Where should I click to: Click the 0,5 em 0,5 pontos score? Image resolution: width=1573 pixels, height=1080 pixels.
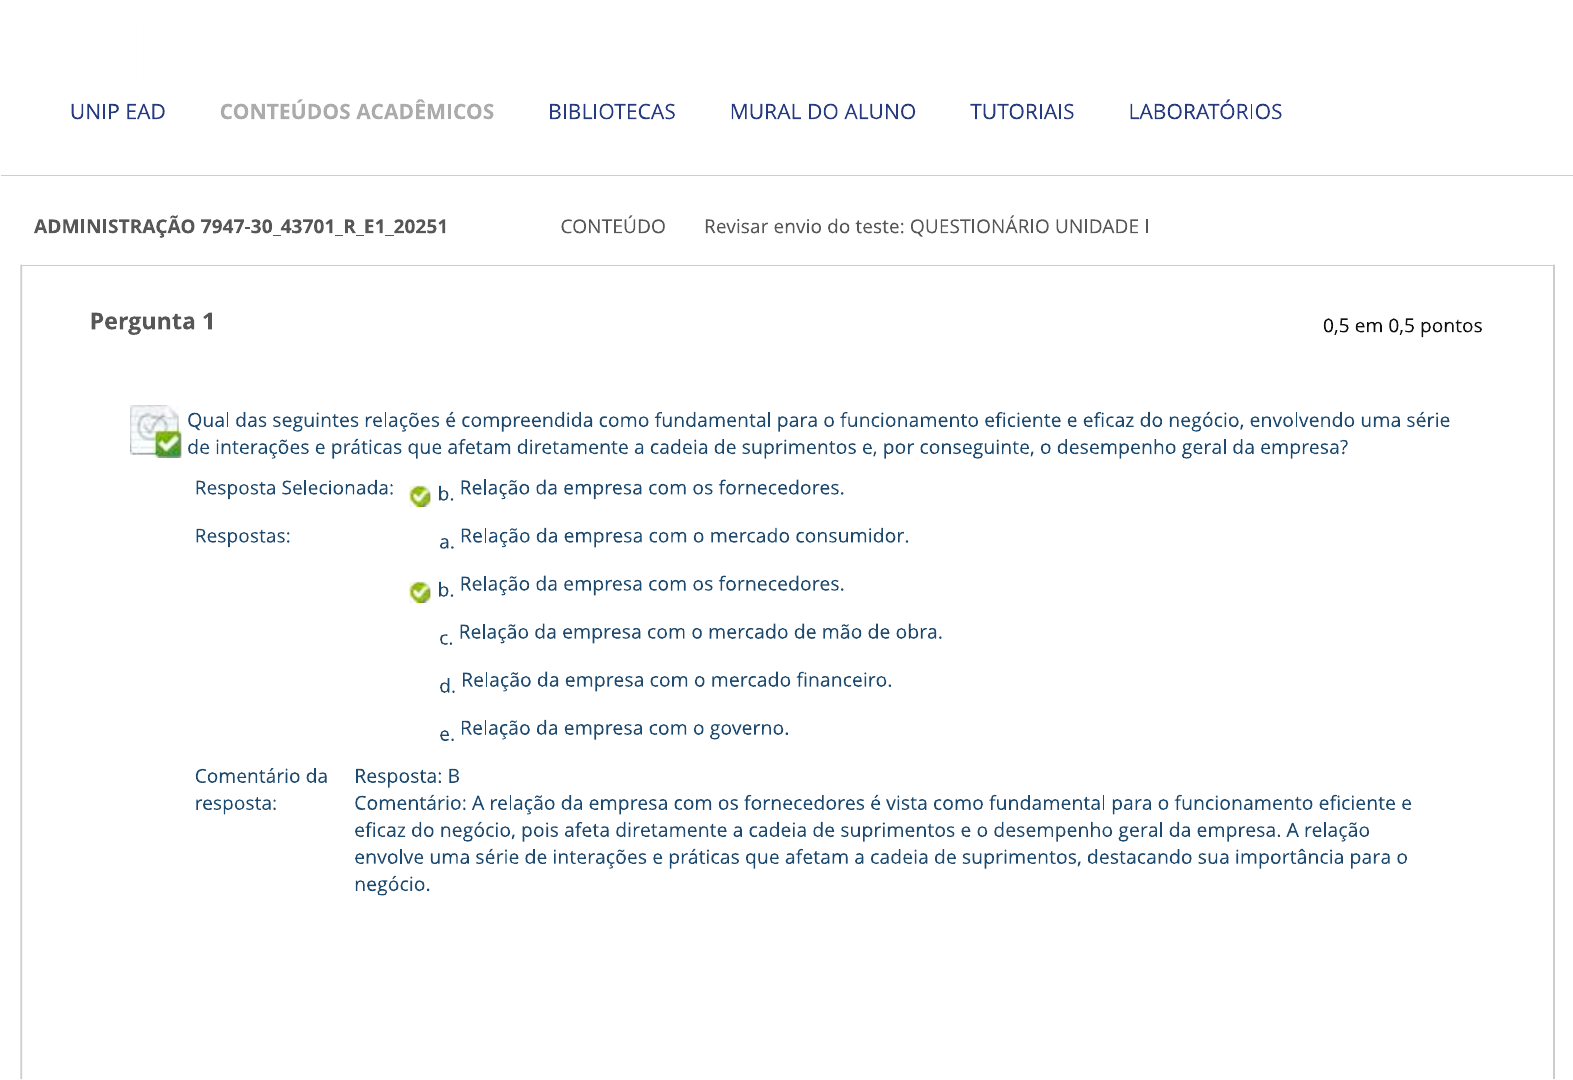coord(1402,326)
